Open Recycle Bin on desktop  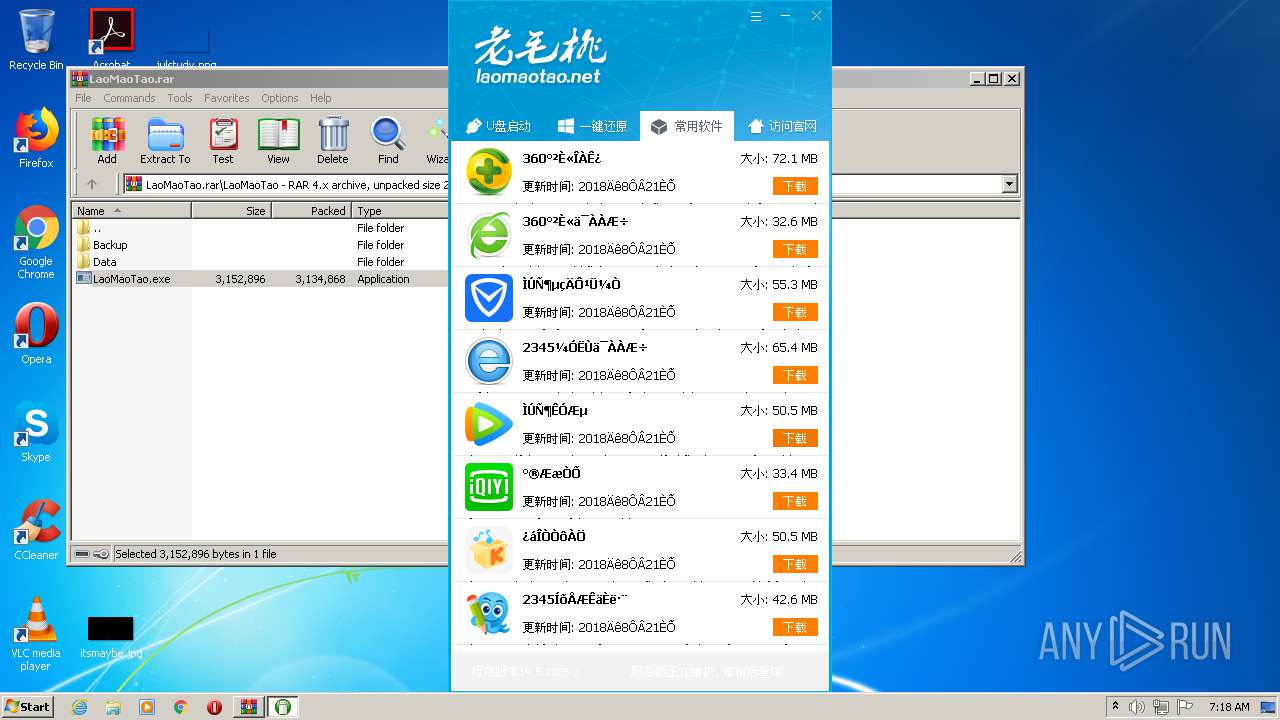tap(36, 40)
